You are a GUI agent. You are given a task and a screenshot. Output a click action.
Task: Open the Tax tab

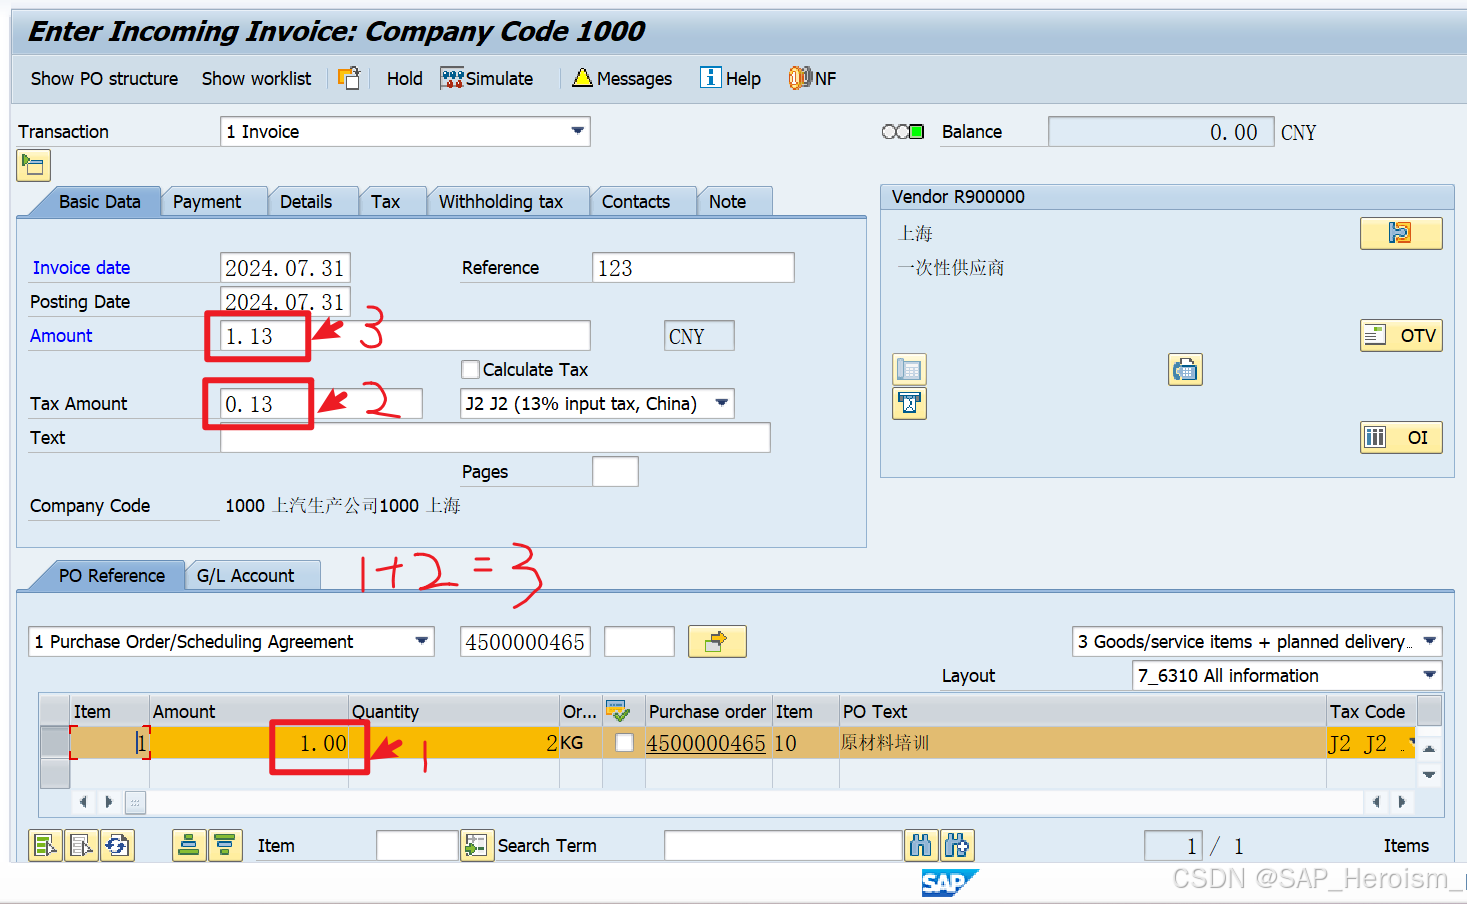[x=385, y=201]
